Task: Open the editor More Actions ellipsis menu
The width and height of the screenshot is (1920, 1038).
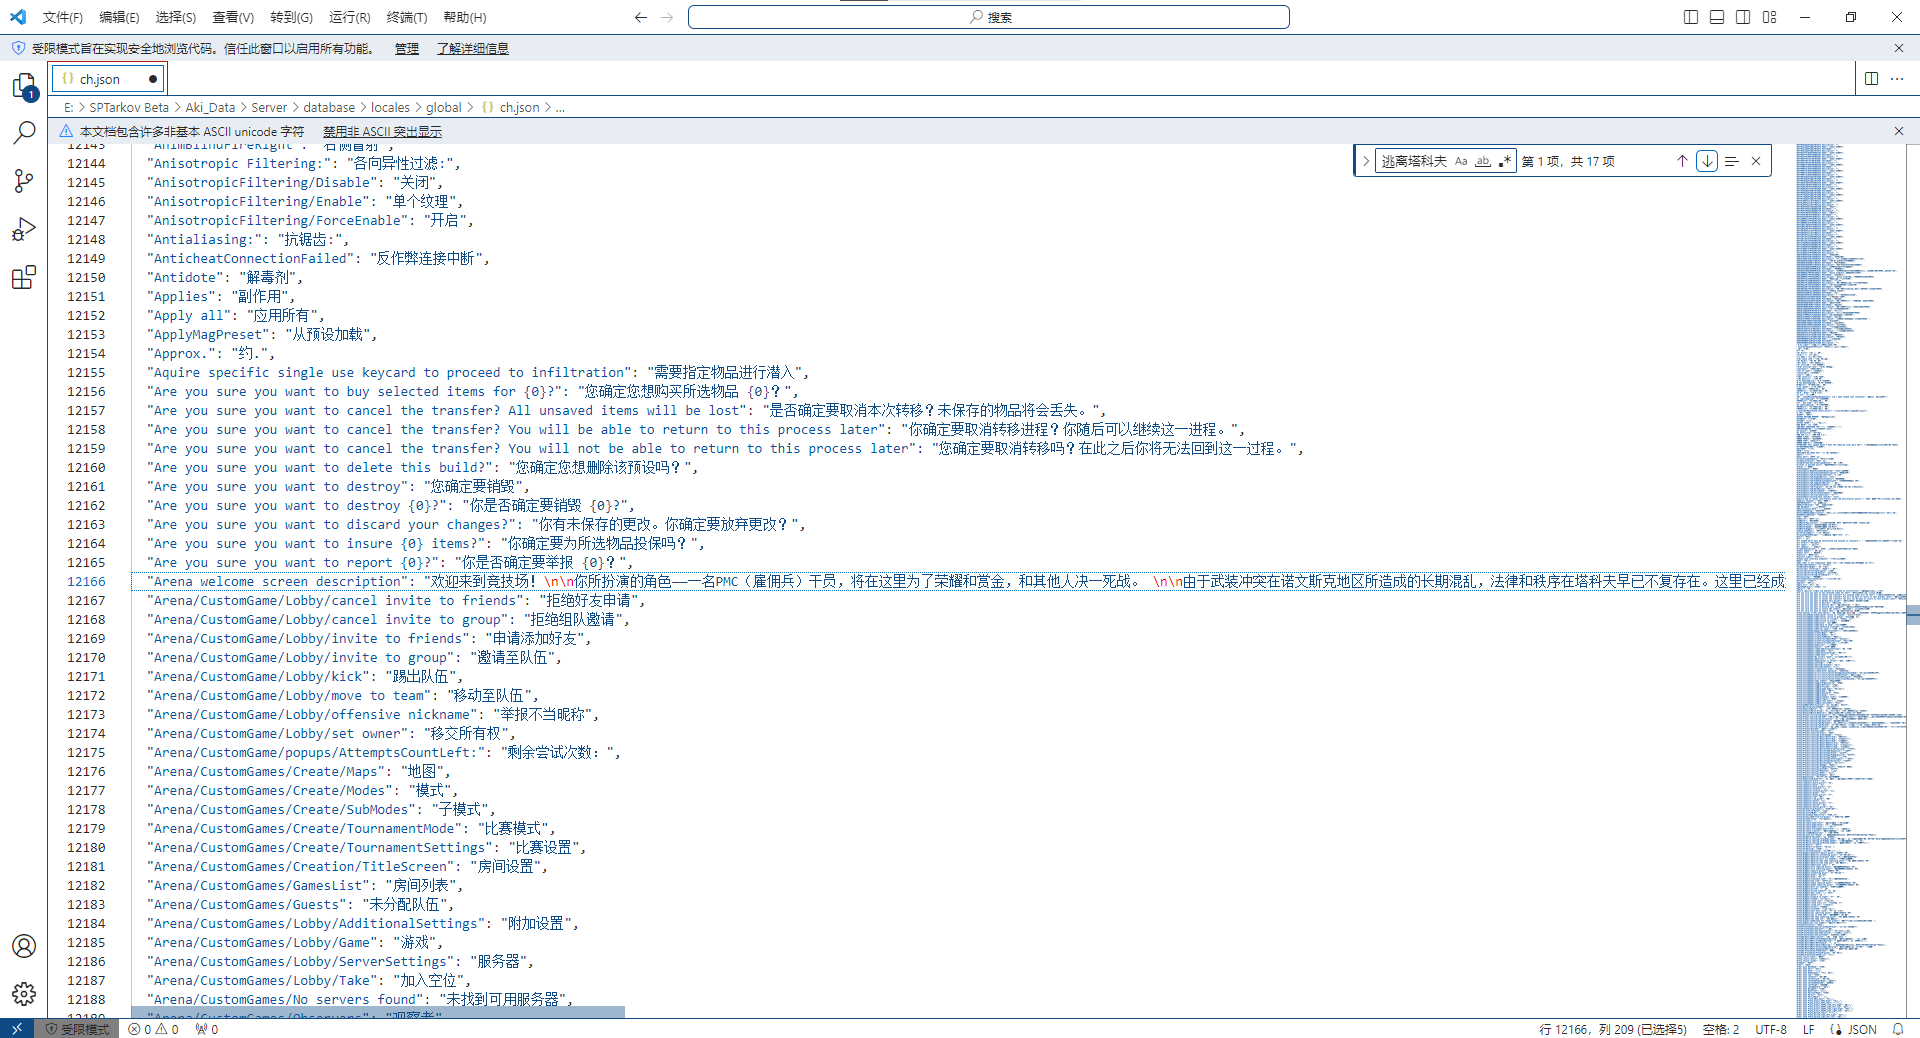Action: (1897, 79)
